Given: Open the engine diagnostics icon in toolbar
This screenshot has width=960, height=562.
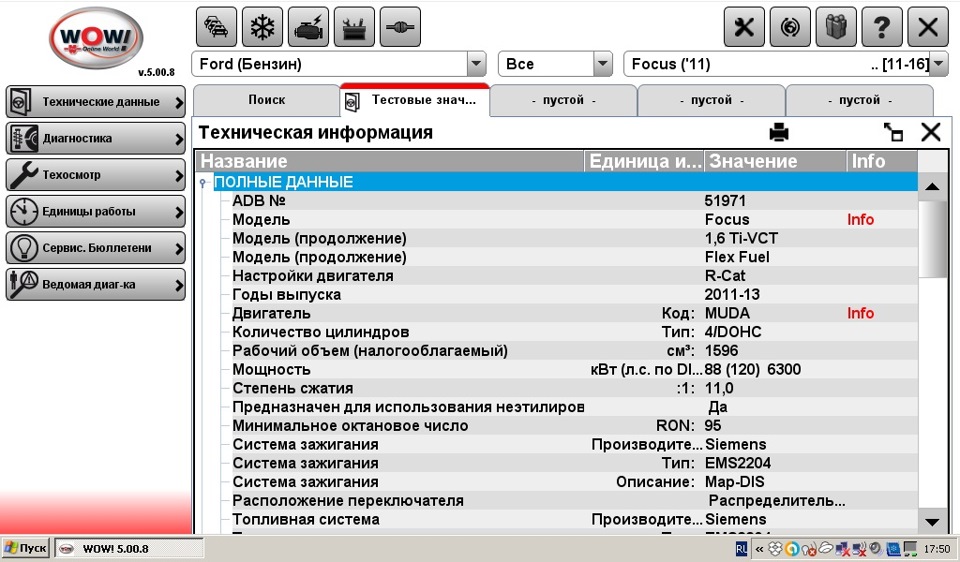Looking at the screenshot, I should click(308, 27).
